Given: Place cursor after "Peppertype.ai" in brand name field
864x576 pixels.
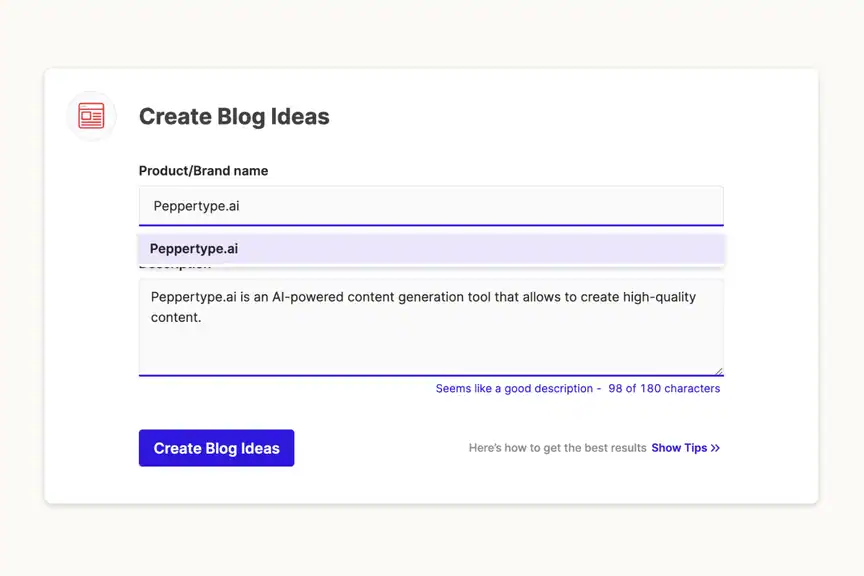Looking at the screenshot, I should 241,207.
